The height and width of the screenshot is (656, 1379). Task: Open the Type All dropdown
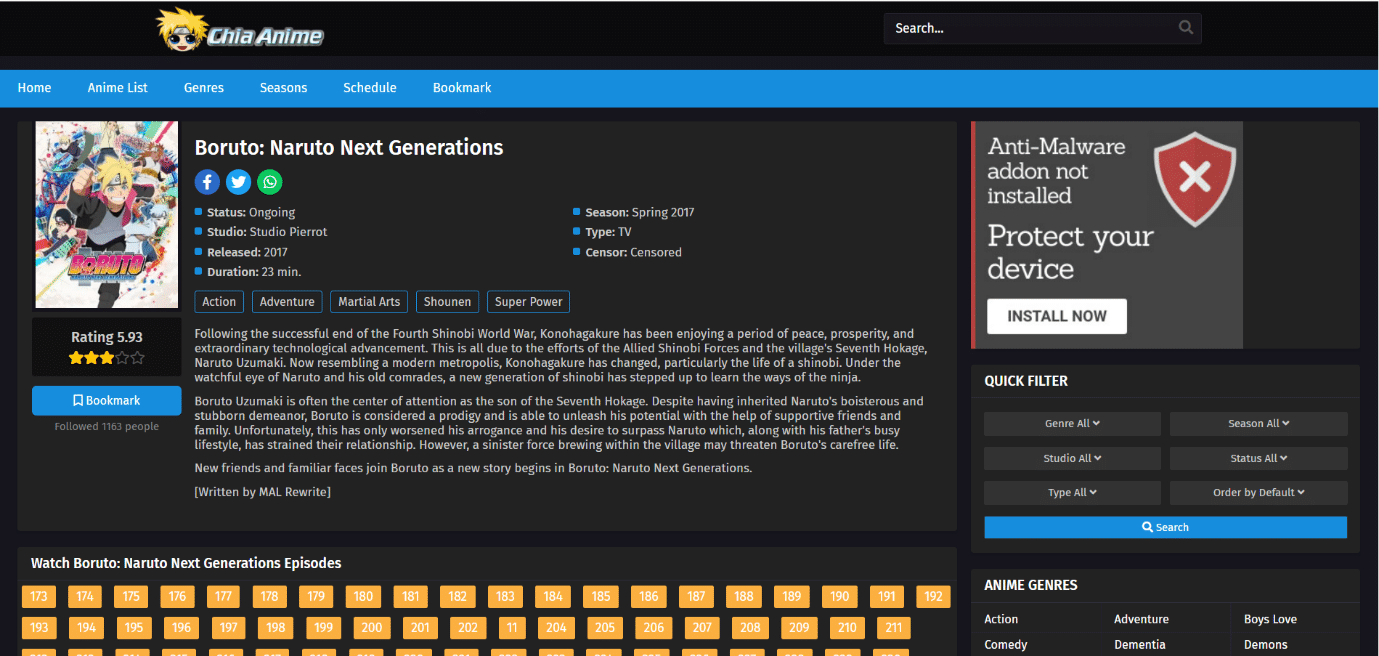[1072, 492]
